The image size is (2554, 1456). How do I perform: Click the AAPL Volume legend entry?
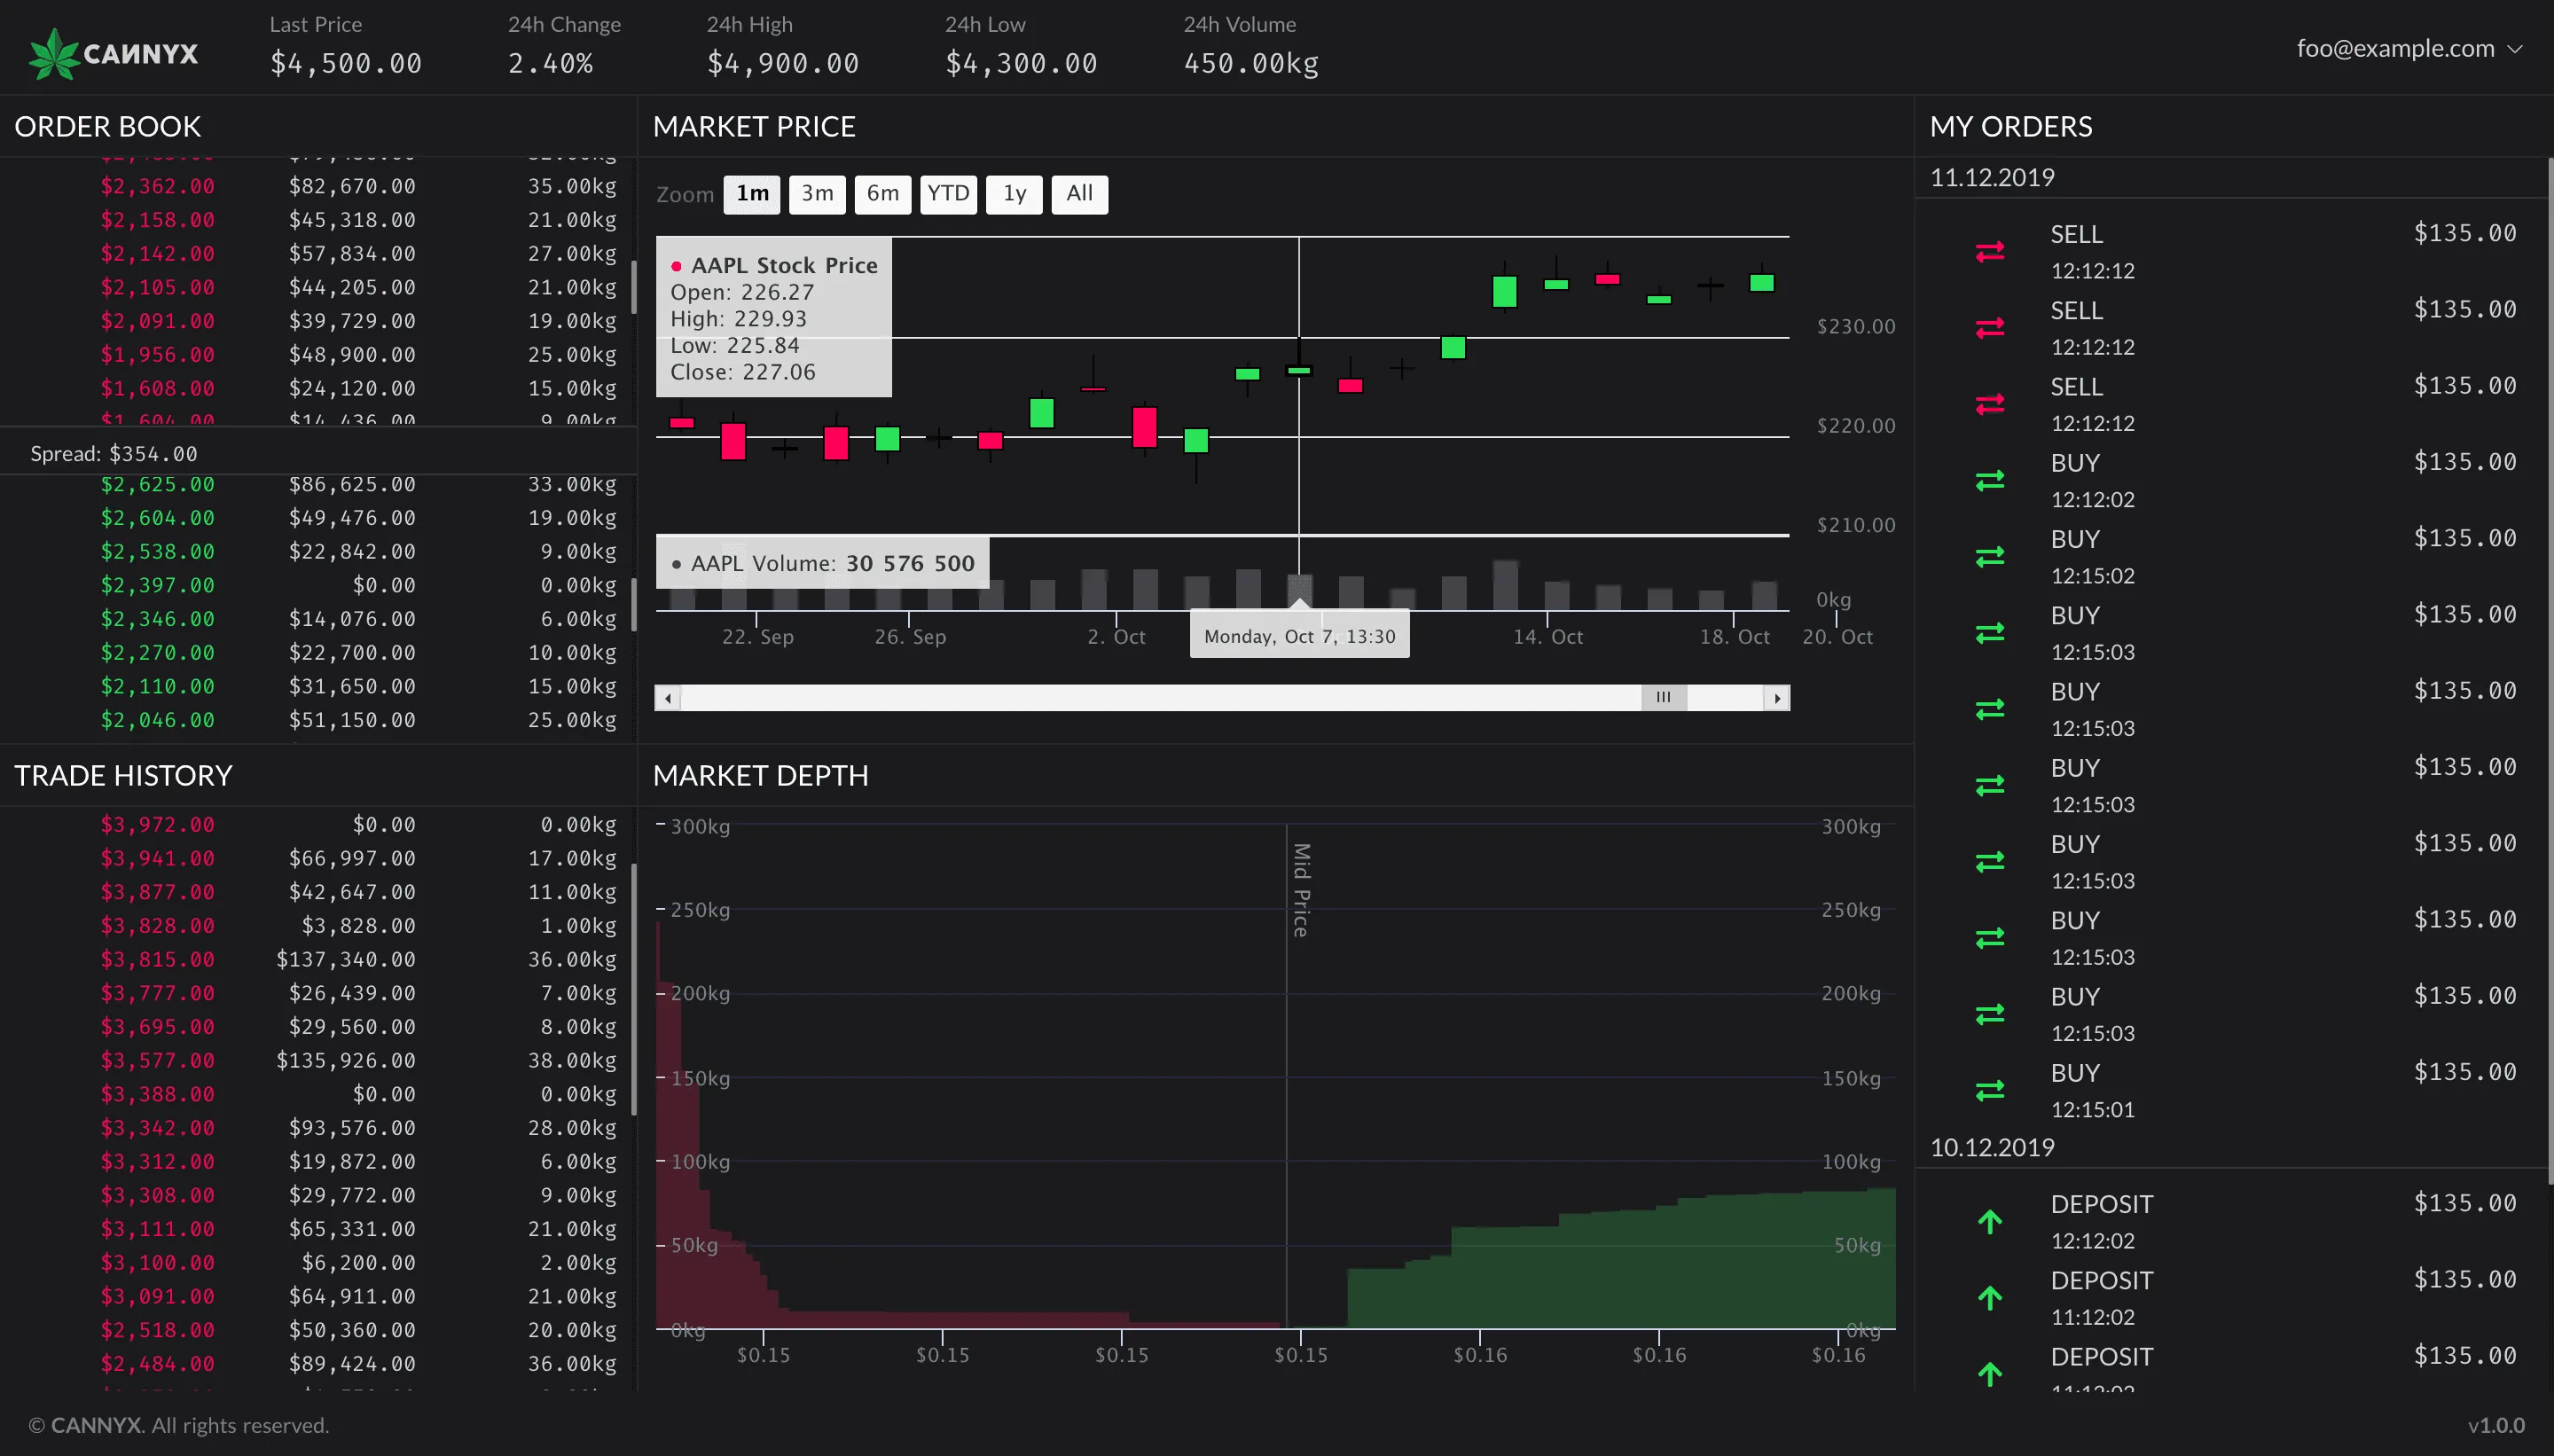[822, 563]
